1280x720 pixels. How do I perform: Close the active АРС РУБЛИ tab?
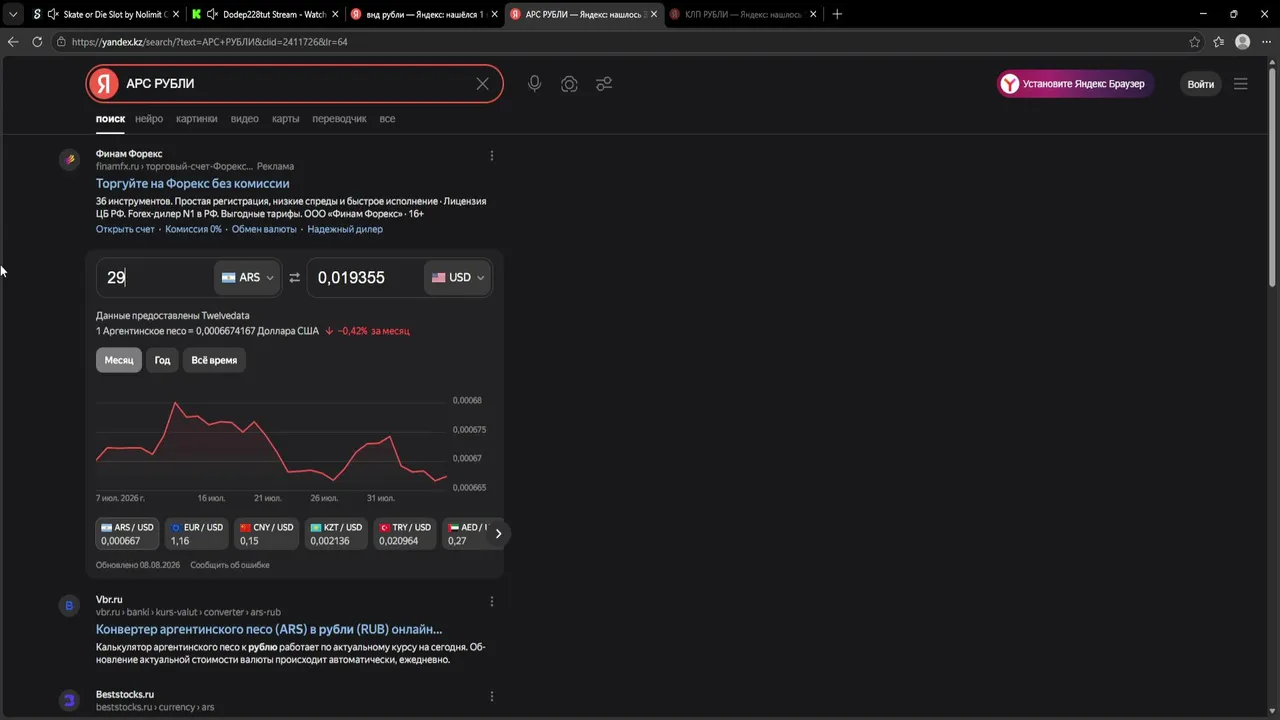[x=654, y=14]
